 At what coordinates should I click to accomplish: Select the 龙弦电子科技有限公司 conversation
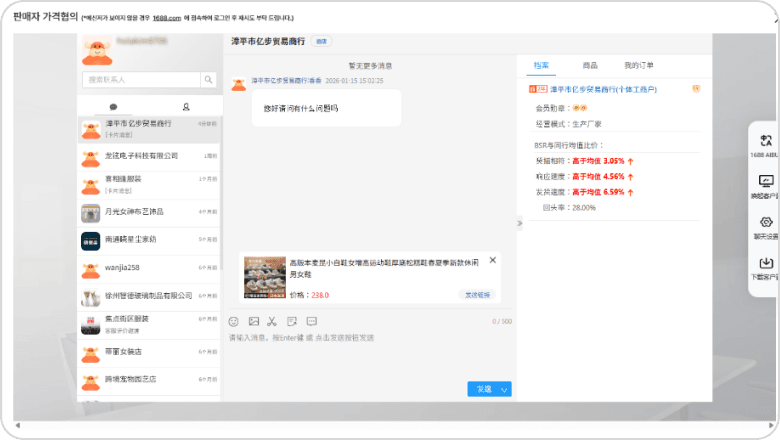(x=141, y=156)
